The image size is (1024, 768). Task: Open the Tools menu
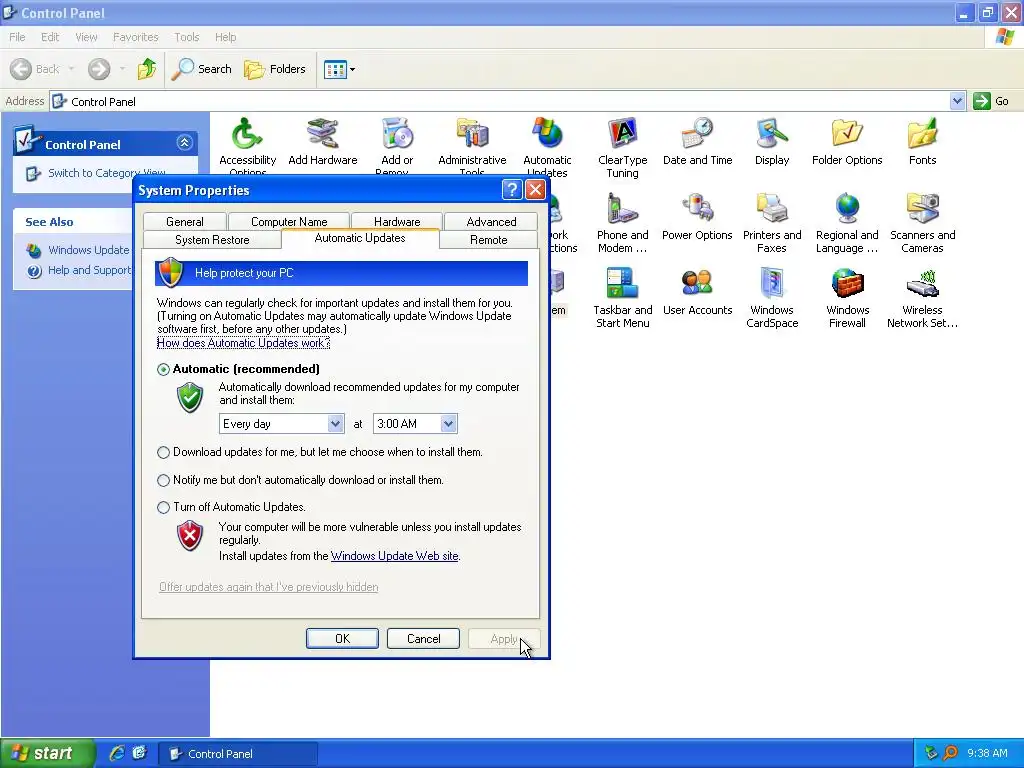pyautogui.click(x=186, y=37)
